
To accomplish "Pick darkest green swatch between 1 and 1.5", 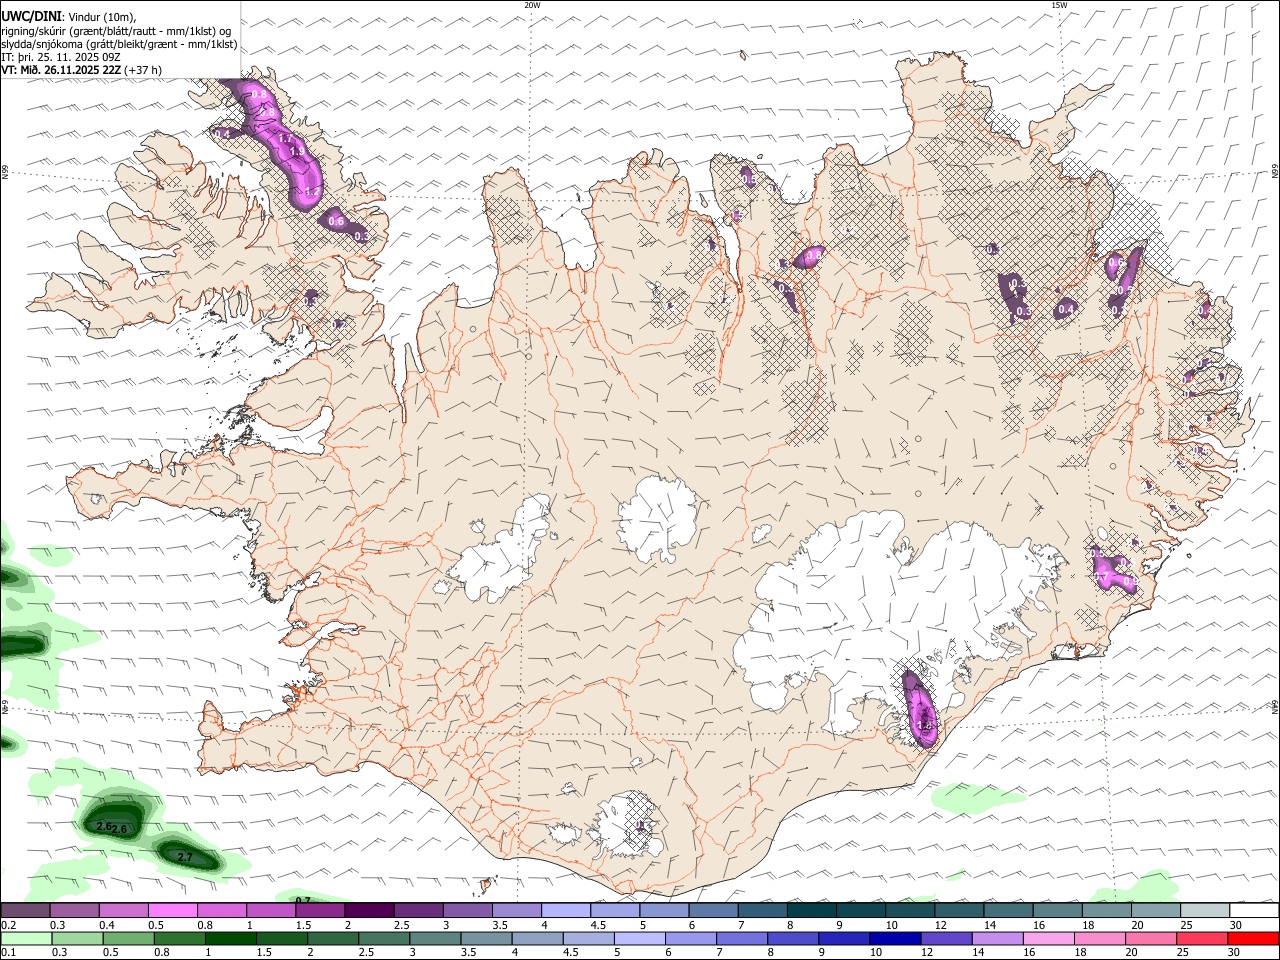I will 230,938.
